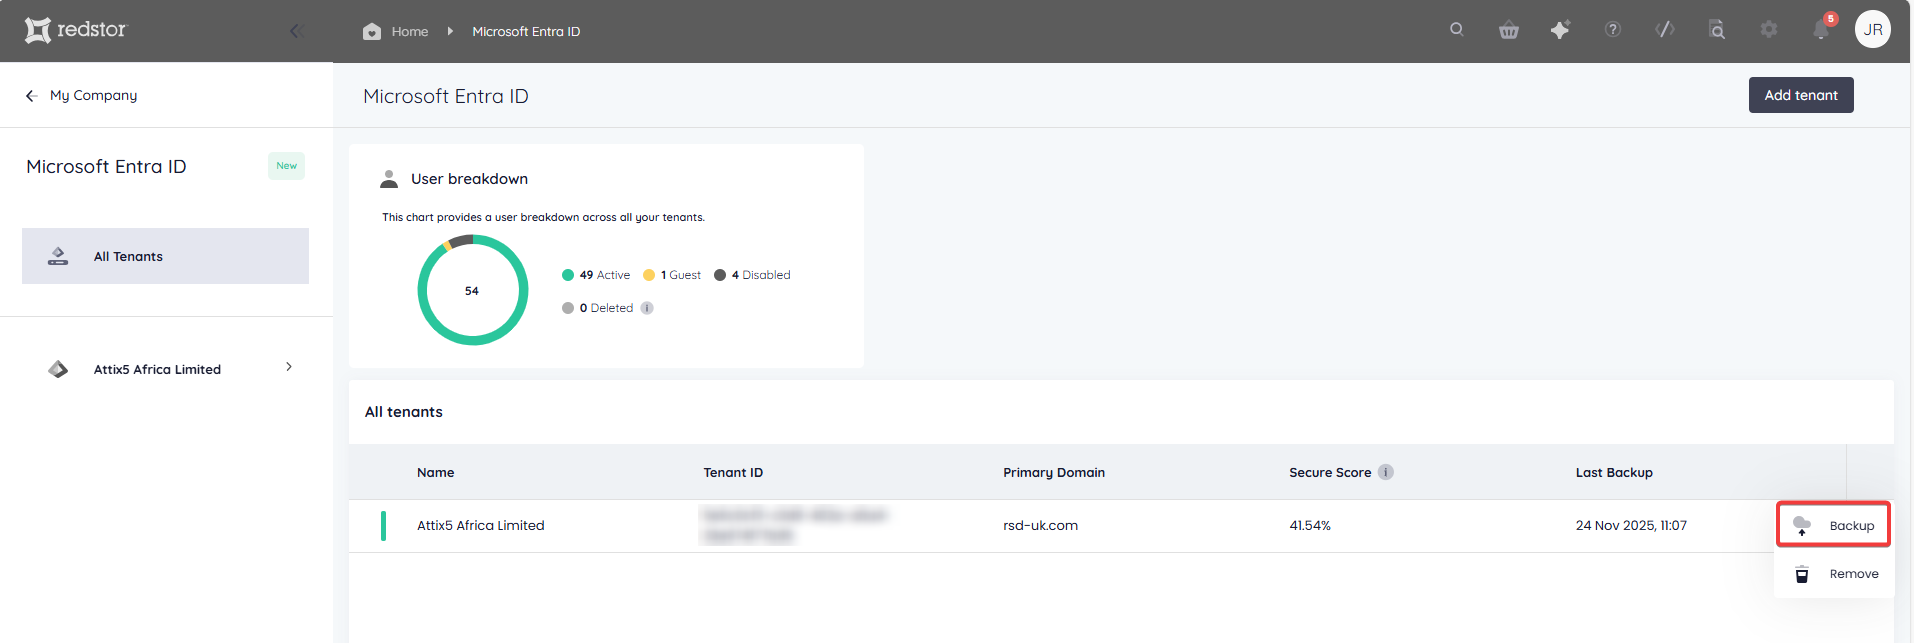Open Attix5 Africa Limited in the sidebar
Screen dimensions: 1914x643
tap(165, 369)
